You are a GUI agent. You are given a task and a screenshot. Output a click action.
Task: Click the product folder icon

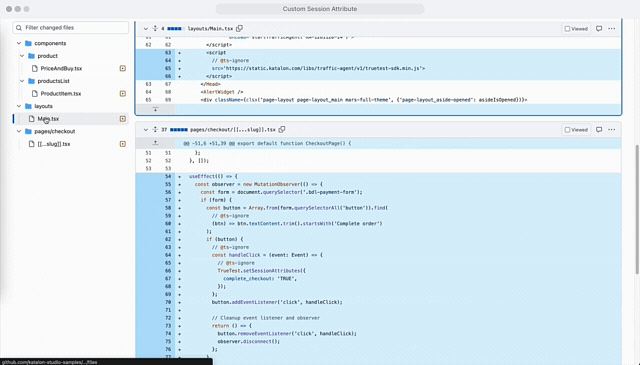[31, 56]
